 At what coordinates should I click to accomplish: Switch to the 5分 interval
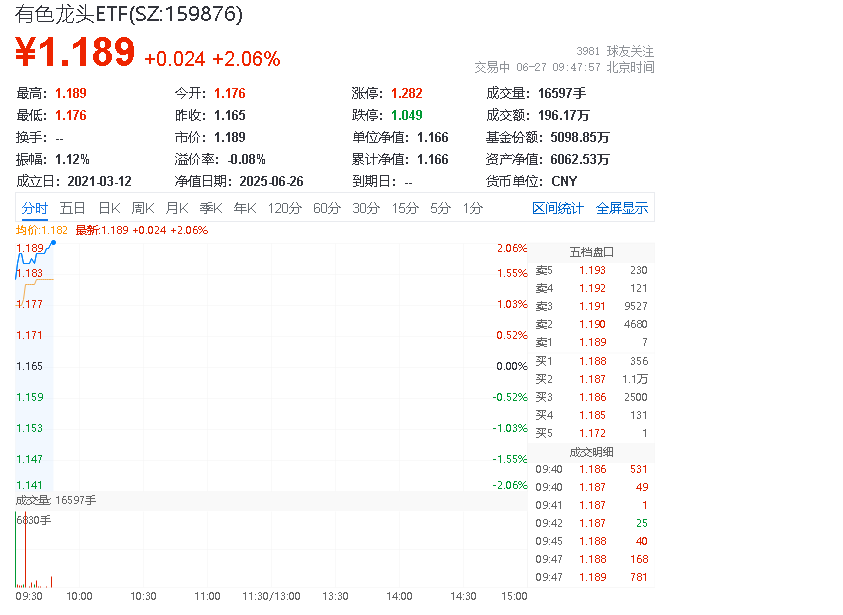point(441,208)
